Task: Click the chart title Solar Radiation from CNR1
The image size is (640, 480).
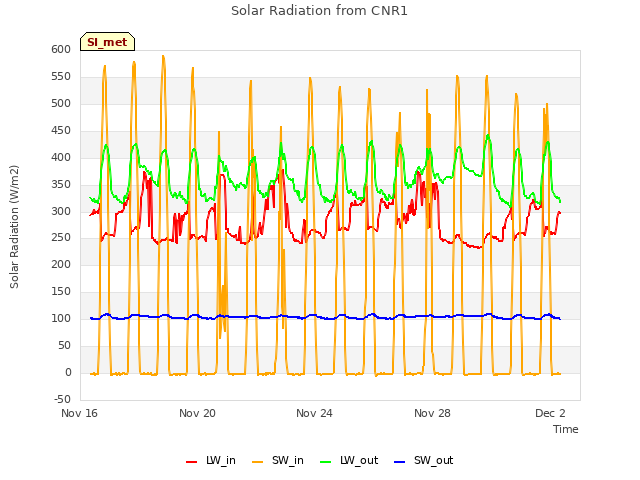Action: (x=319, y=11)
